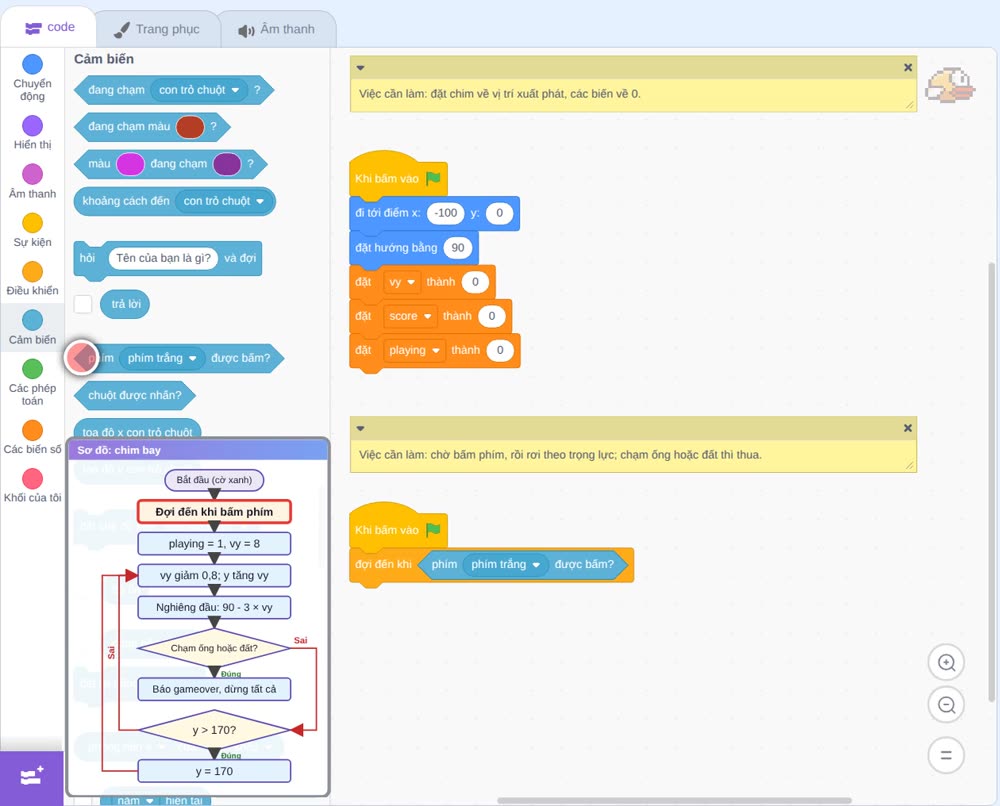
Task: Click the direction value 90 field
Action: click(x=458, y=248)
